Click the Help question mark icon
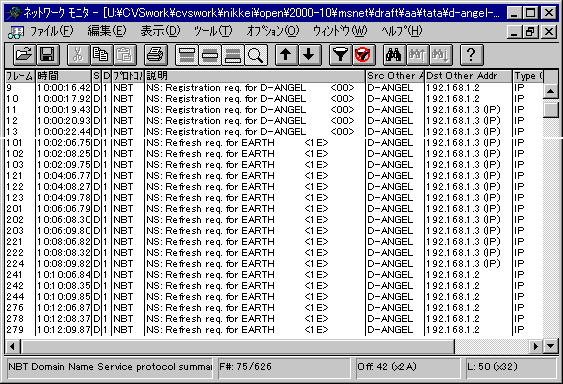The width and height of the screenshot is (563, 384). click(471, 55)
